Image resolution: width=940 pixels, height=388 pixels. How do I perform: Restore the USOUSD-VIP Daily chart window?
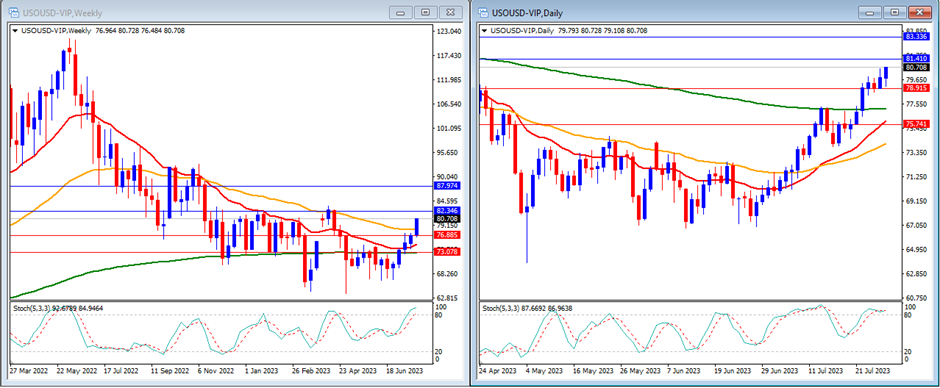(x=895, y=13)
